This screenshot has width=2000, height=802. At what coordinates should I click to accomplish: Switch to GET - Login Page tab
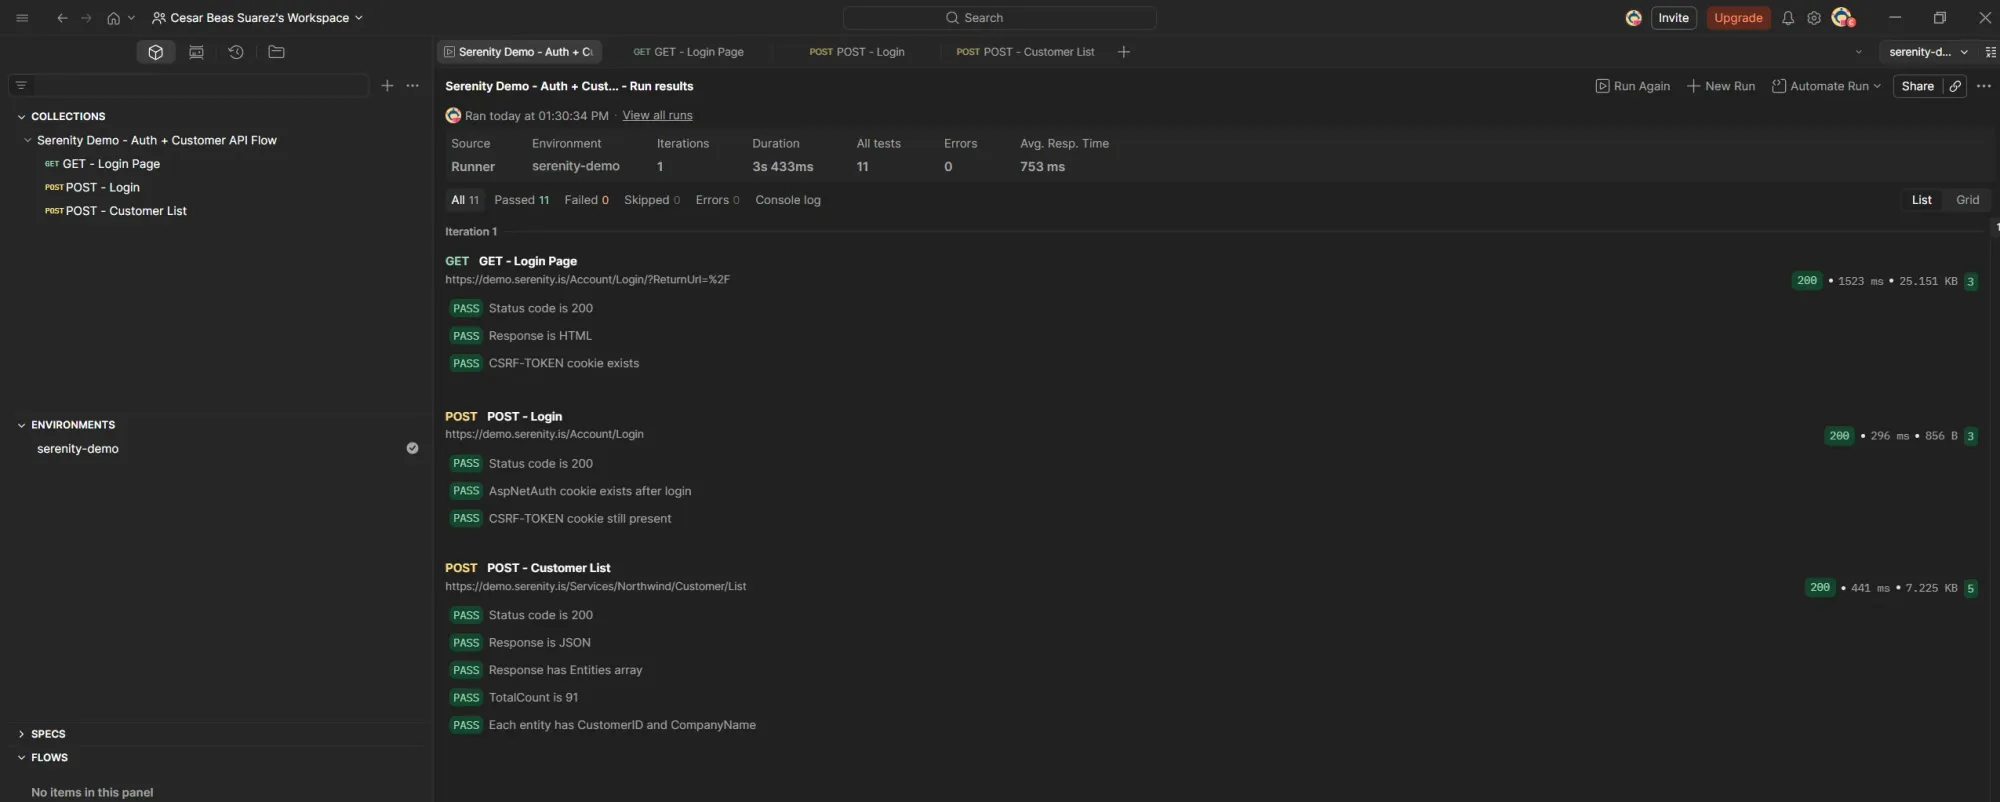pyautogui.click(x=689, y=52)
